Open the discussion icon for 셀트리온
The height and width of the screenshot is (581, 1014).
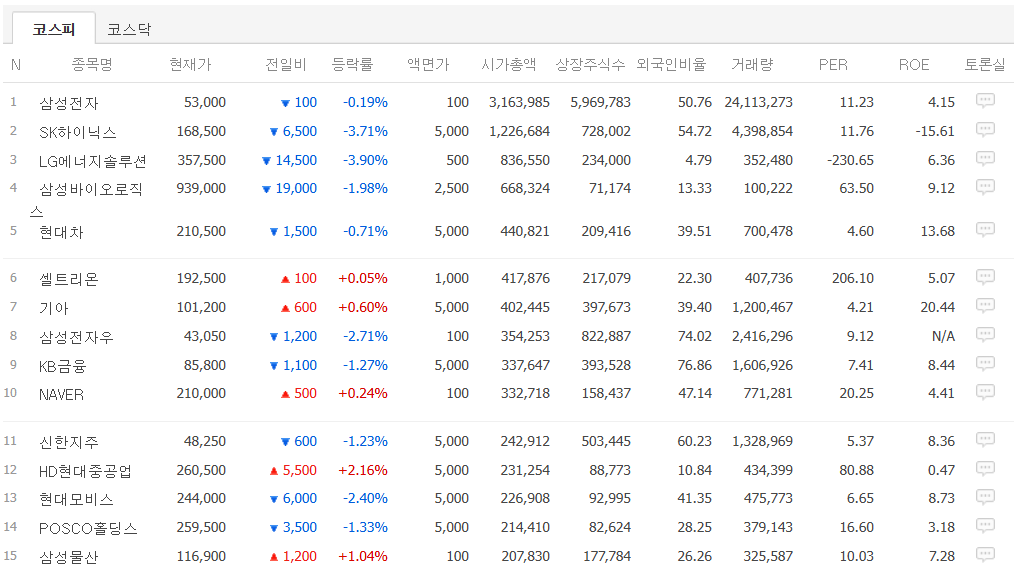(986, 278)
